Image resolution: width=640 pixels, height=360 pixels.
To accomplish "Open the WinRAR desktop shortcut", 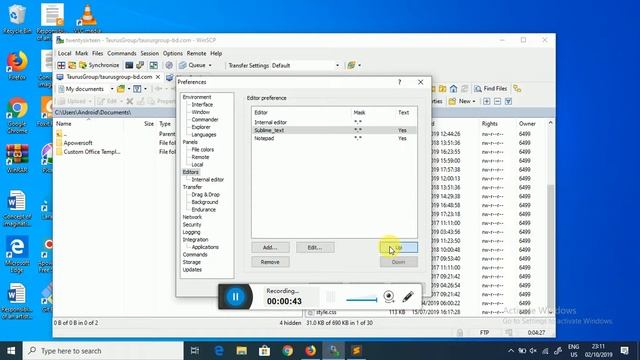I will coord(17,159).
